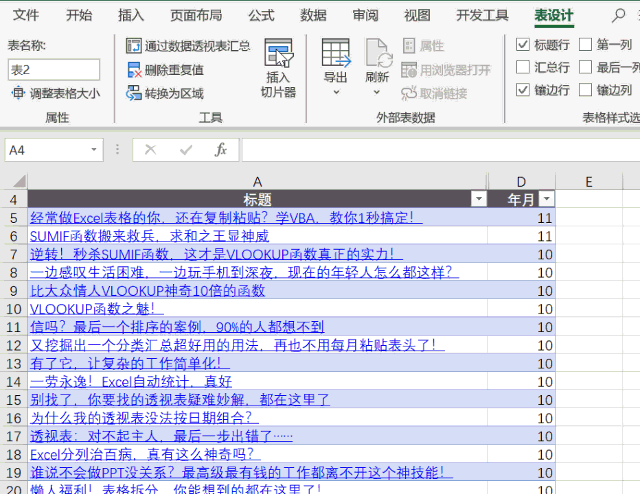
Task: Open the 年月 column filter dropdown
Action: 547,199
